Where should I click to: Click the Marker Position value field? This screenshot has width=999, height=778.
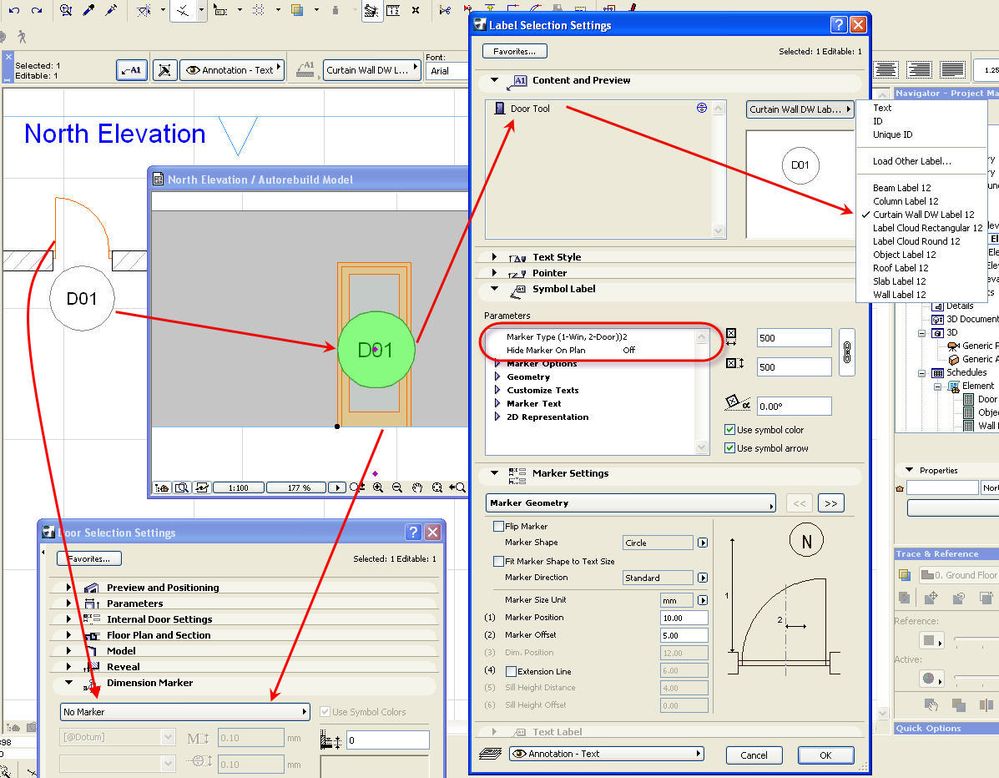pos(684,617)
